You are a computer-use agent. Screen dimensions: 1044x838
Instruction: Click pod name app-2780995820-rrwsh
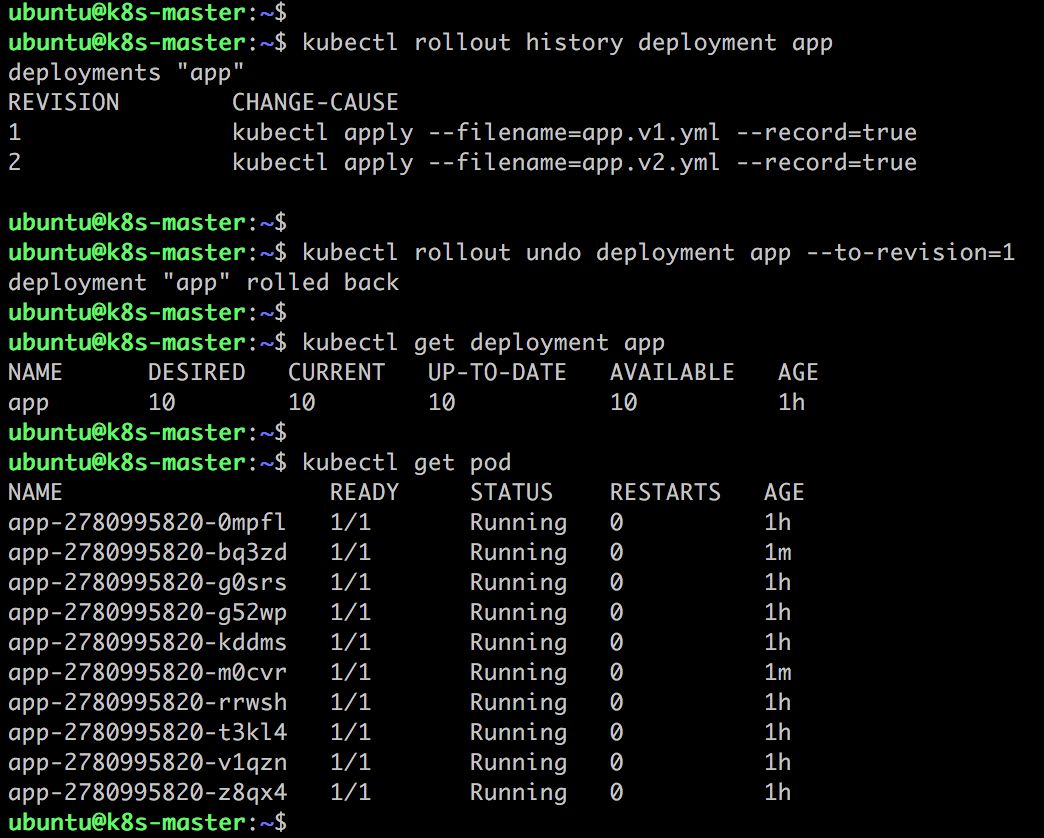(147, 702)
